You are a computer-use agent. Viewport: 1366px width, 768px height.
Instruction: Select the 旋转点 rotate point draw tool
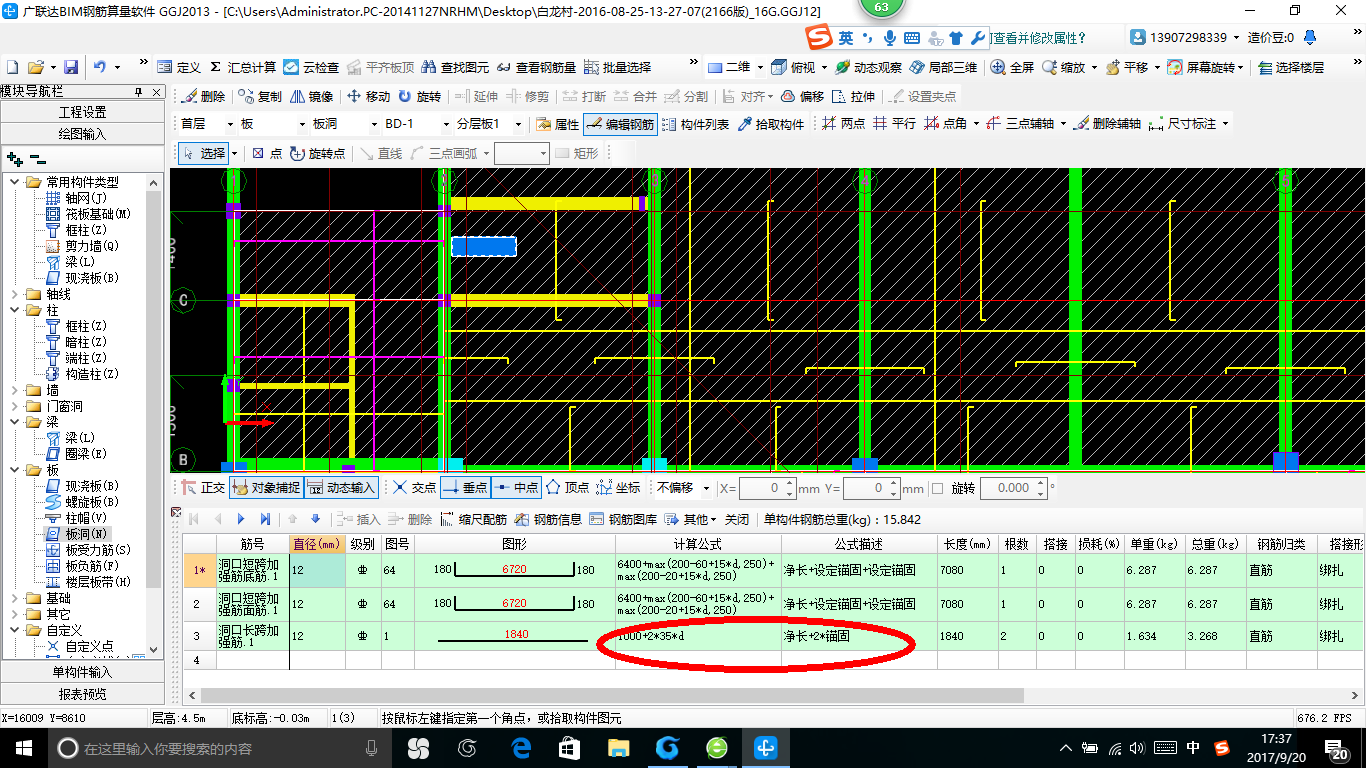click(318, 153)
